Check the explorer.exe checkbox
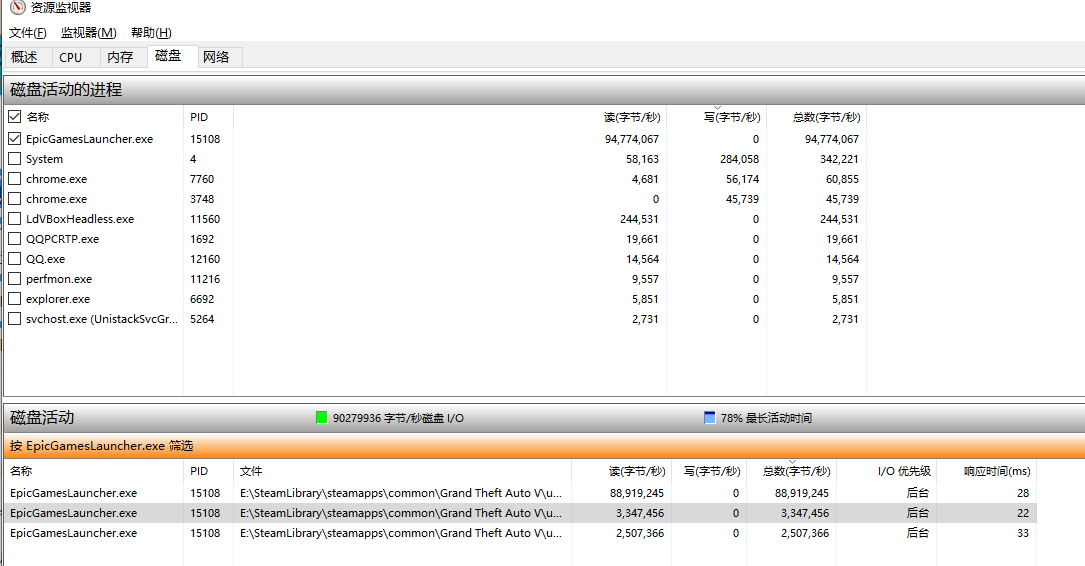The image size is (1085, 566). (x=15, y=299)
